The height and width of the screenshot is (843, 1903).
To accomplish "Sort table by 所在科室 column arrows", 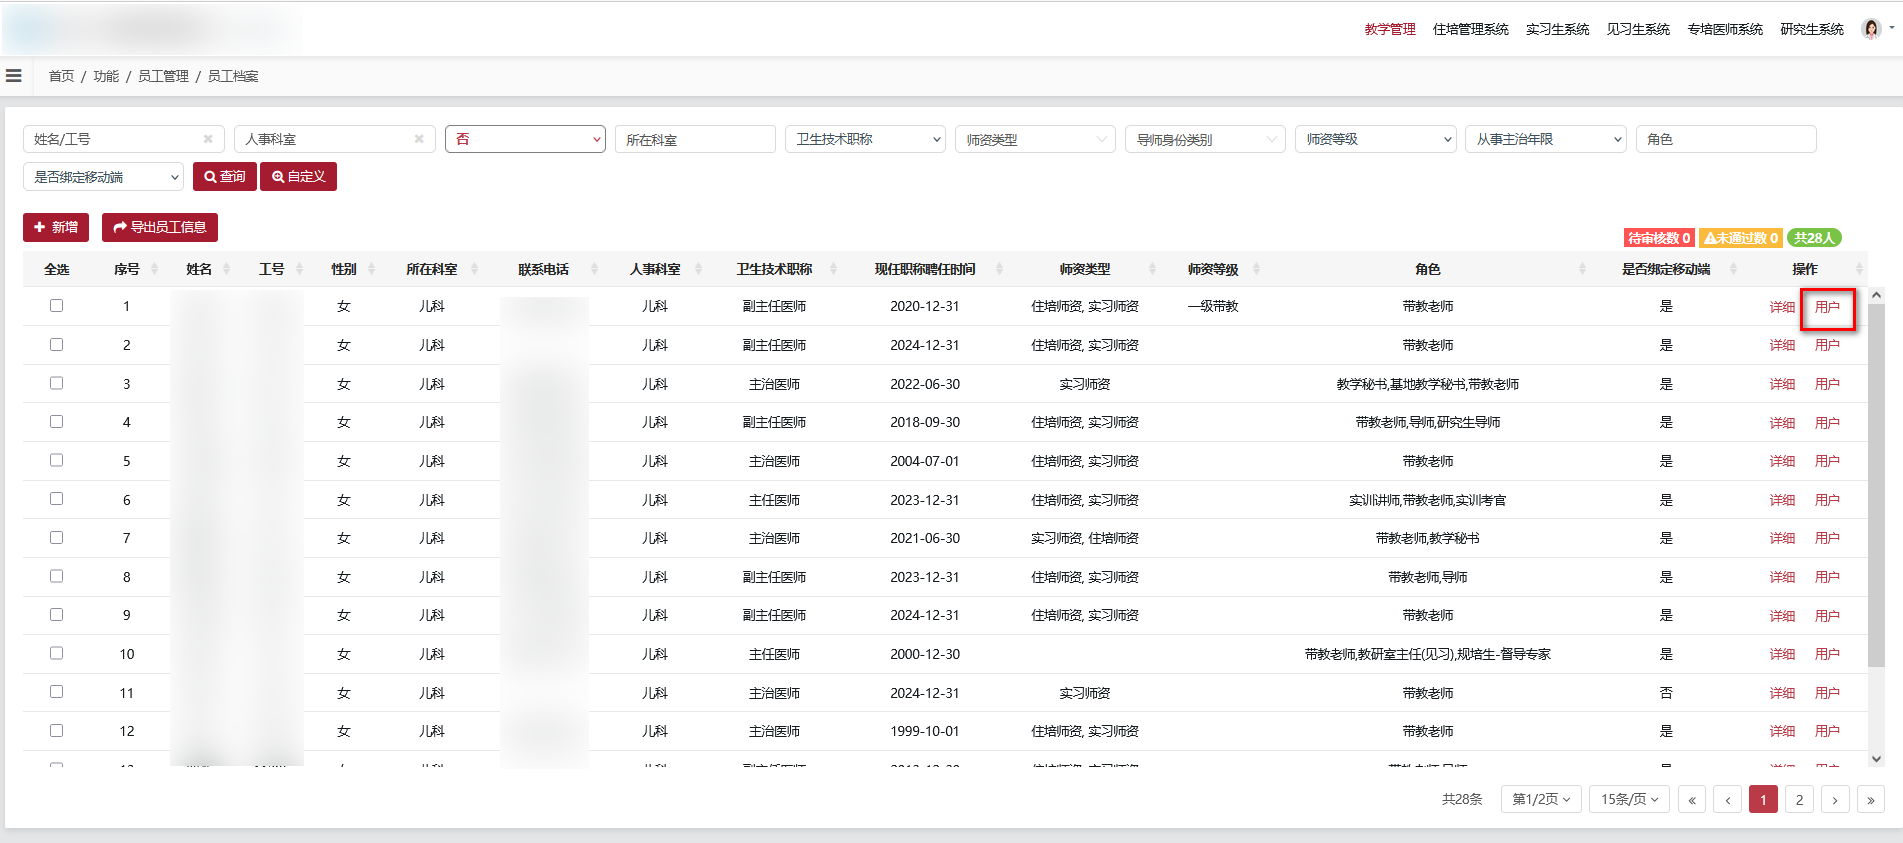I will [474, 269].
